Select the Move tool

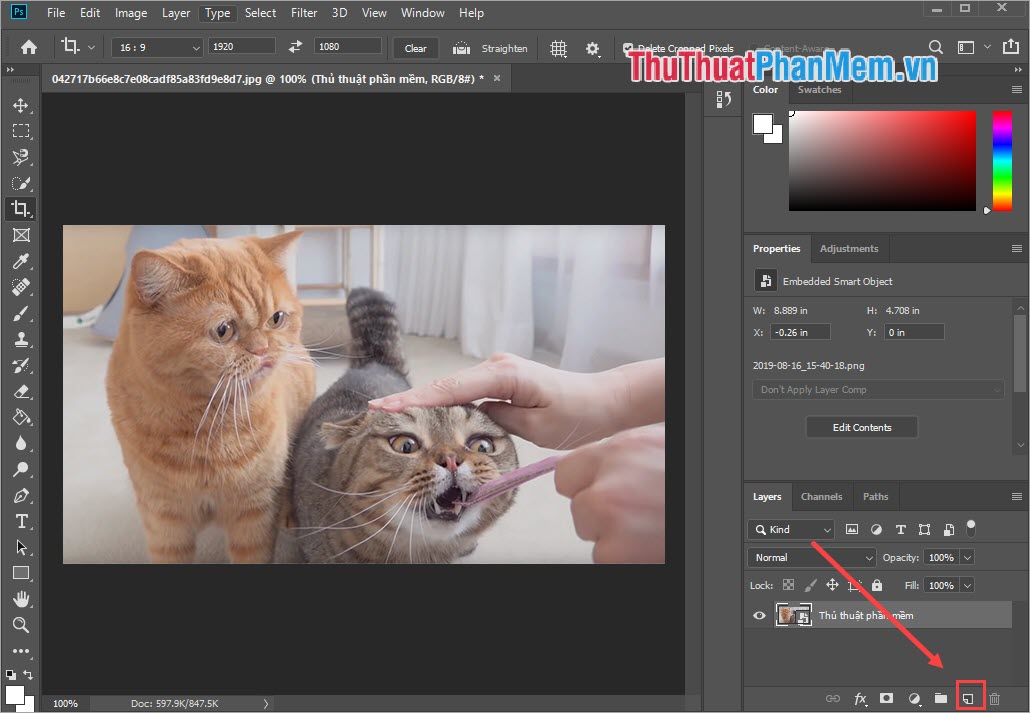coord(22,104)
